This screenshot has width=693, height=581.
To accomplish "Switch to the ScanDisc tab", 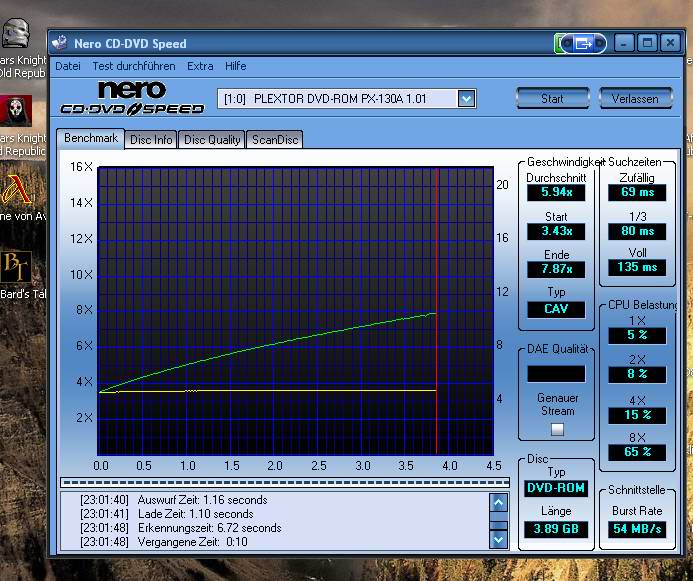I will tap(275, 140).
